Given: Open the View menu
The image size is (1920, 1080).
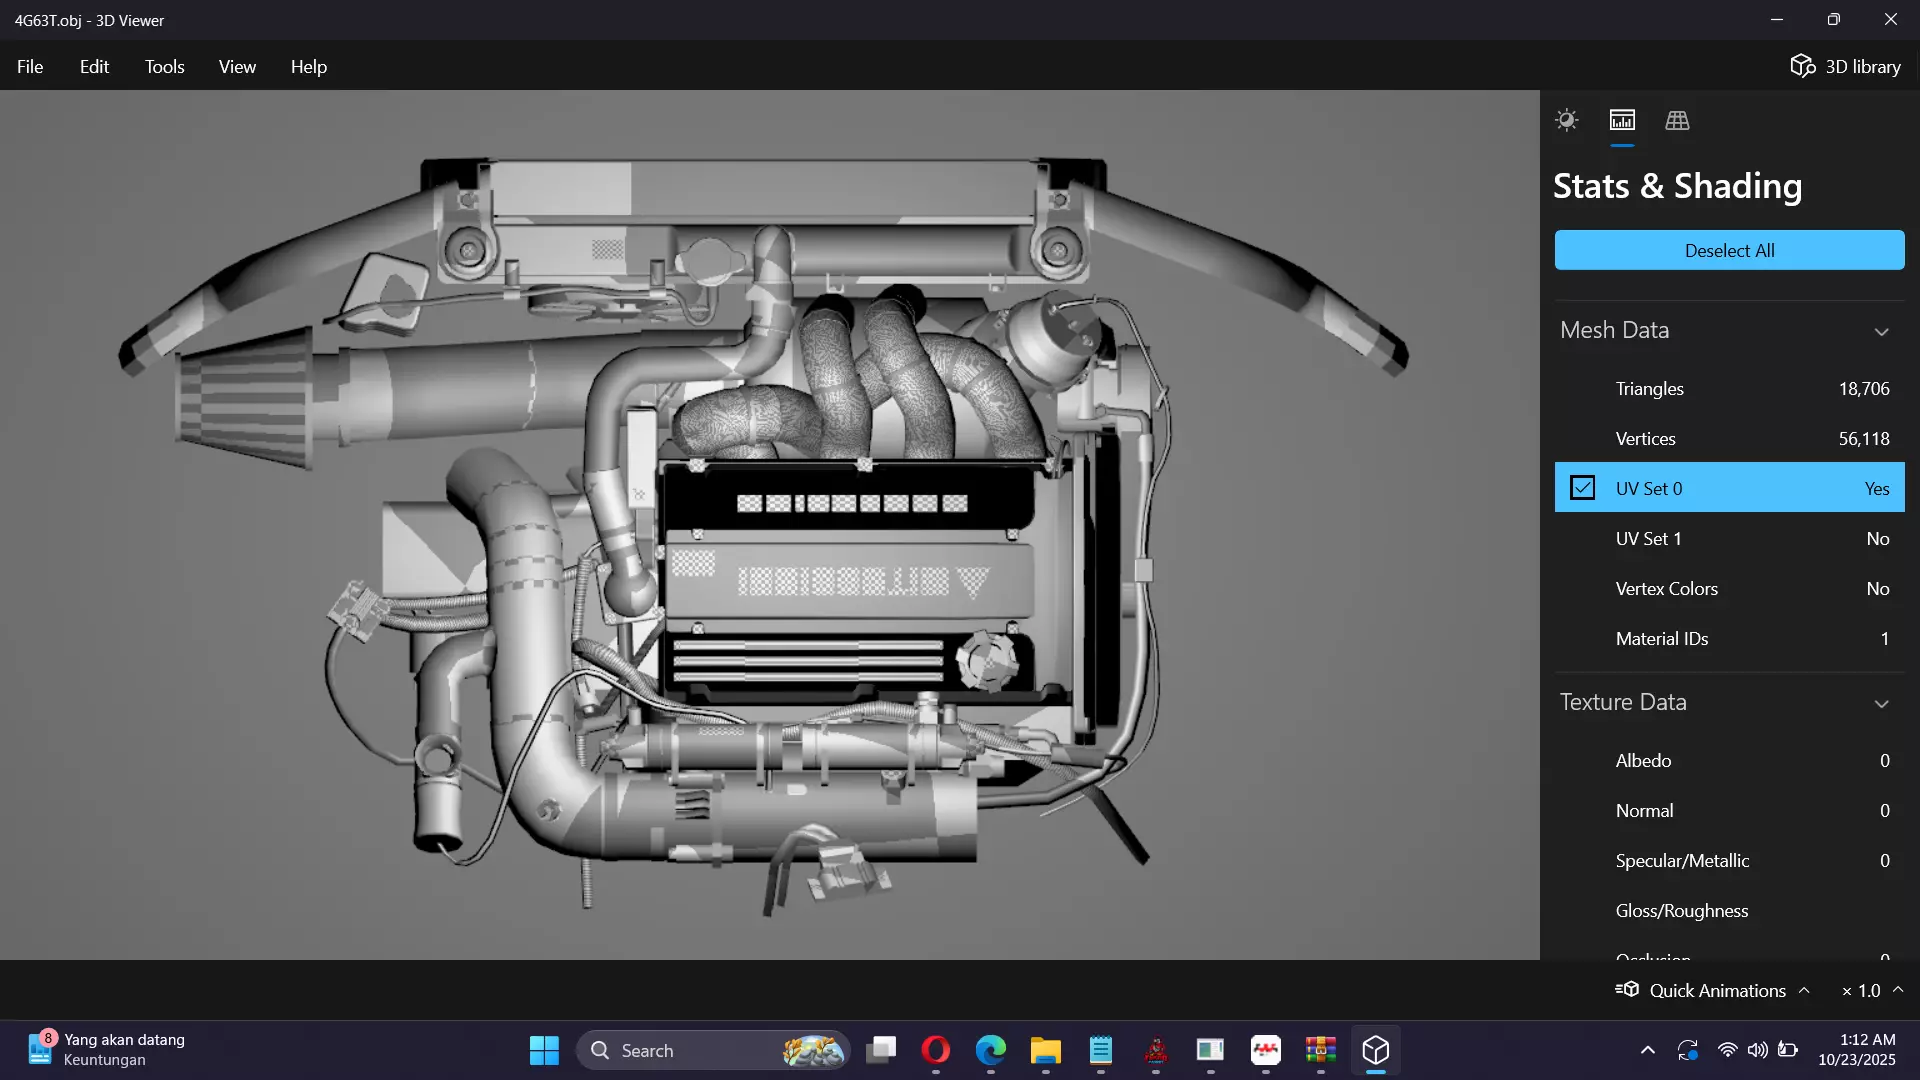Looking at the screenshot, I should pyautogui.click(x=237, y=66).
